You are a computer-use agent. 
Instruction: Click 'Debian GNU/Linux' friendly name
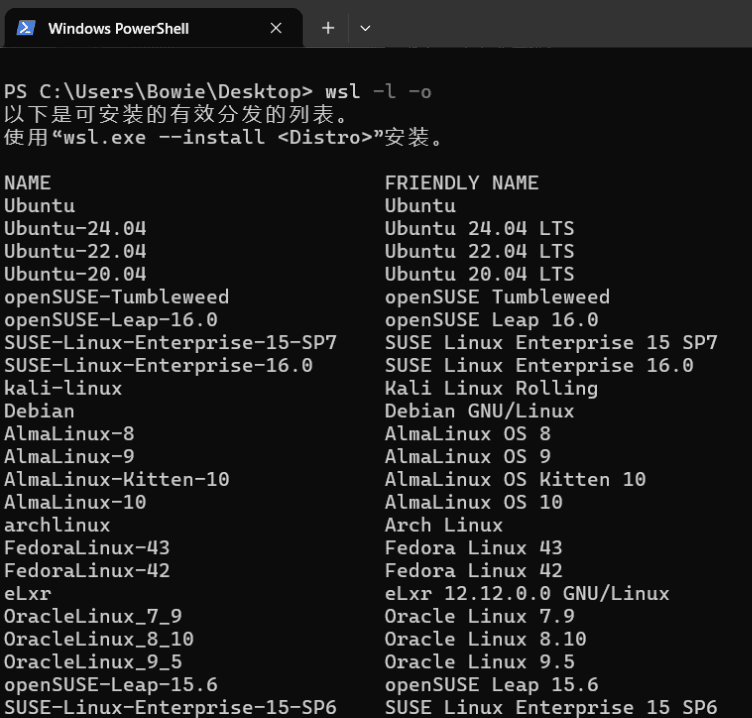[x=480, y=411]
